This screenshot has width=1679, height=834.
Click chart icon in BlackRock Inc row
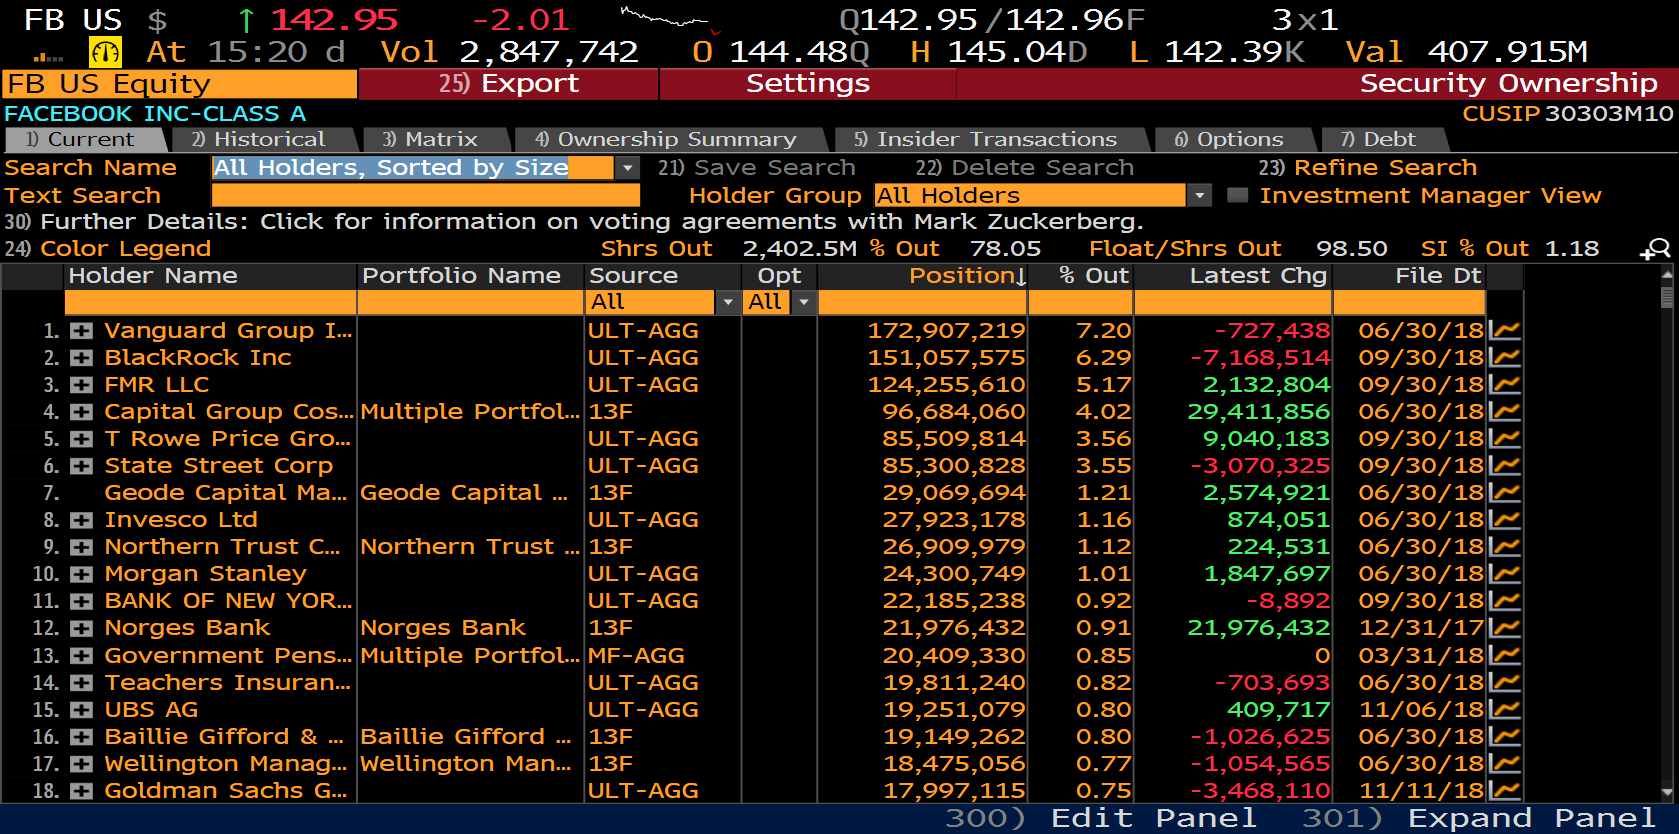pos(1504,357)
